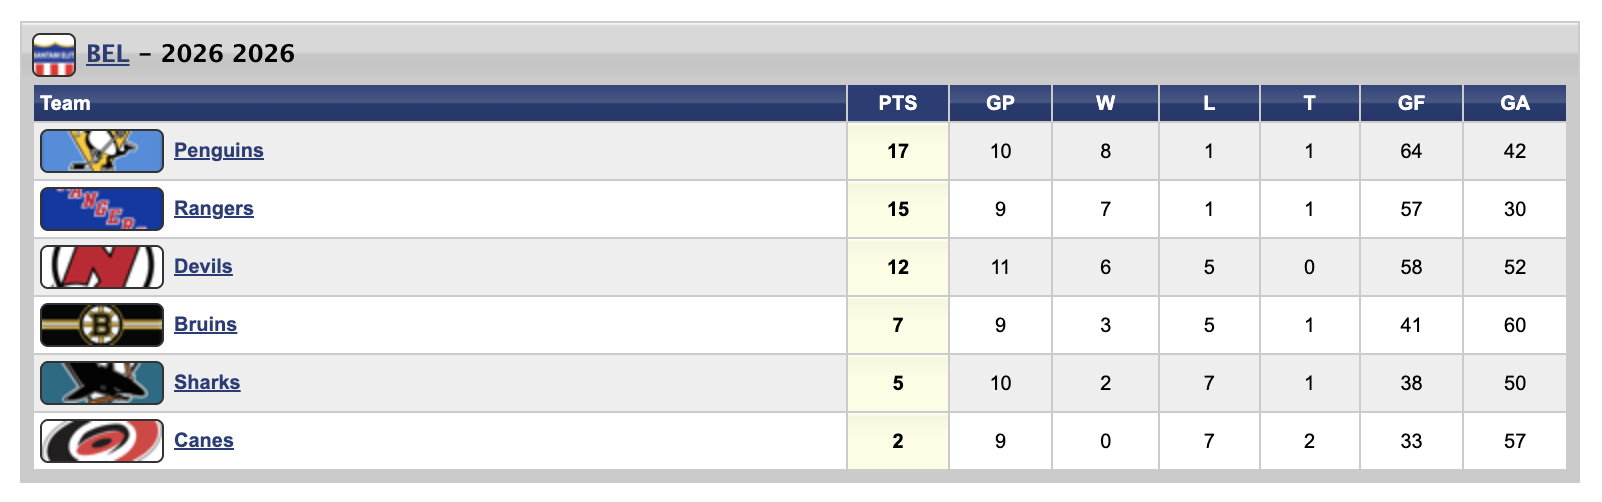Image resolution: width=1602 pixels, height=502 pixels.
Task: Click the Penguins team logo
Action: pos(102,151)
